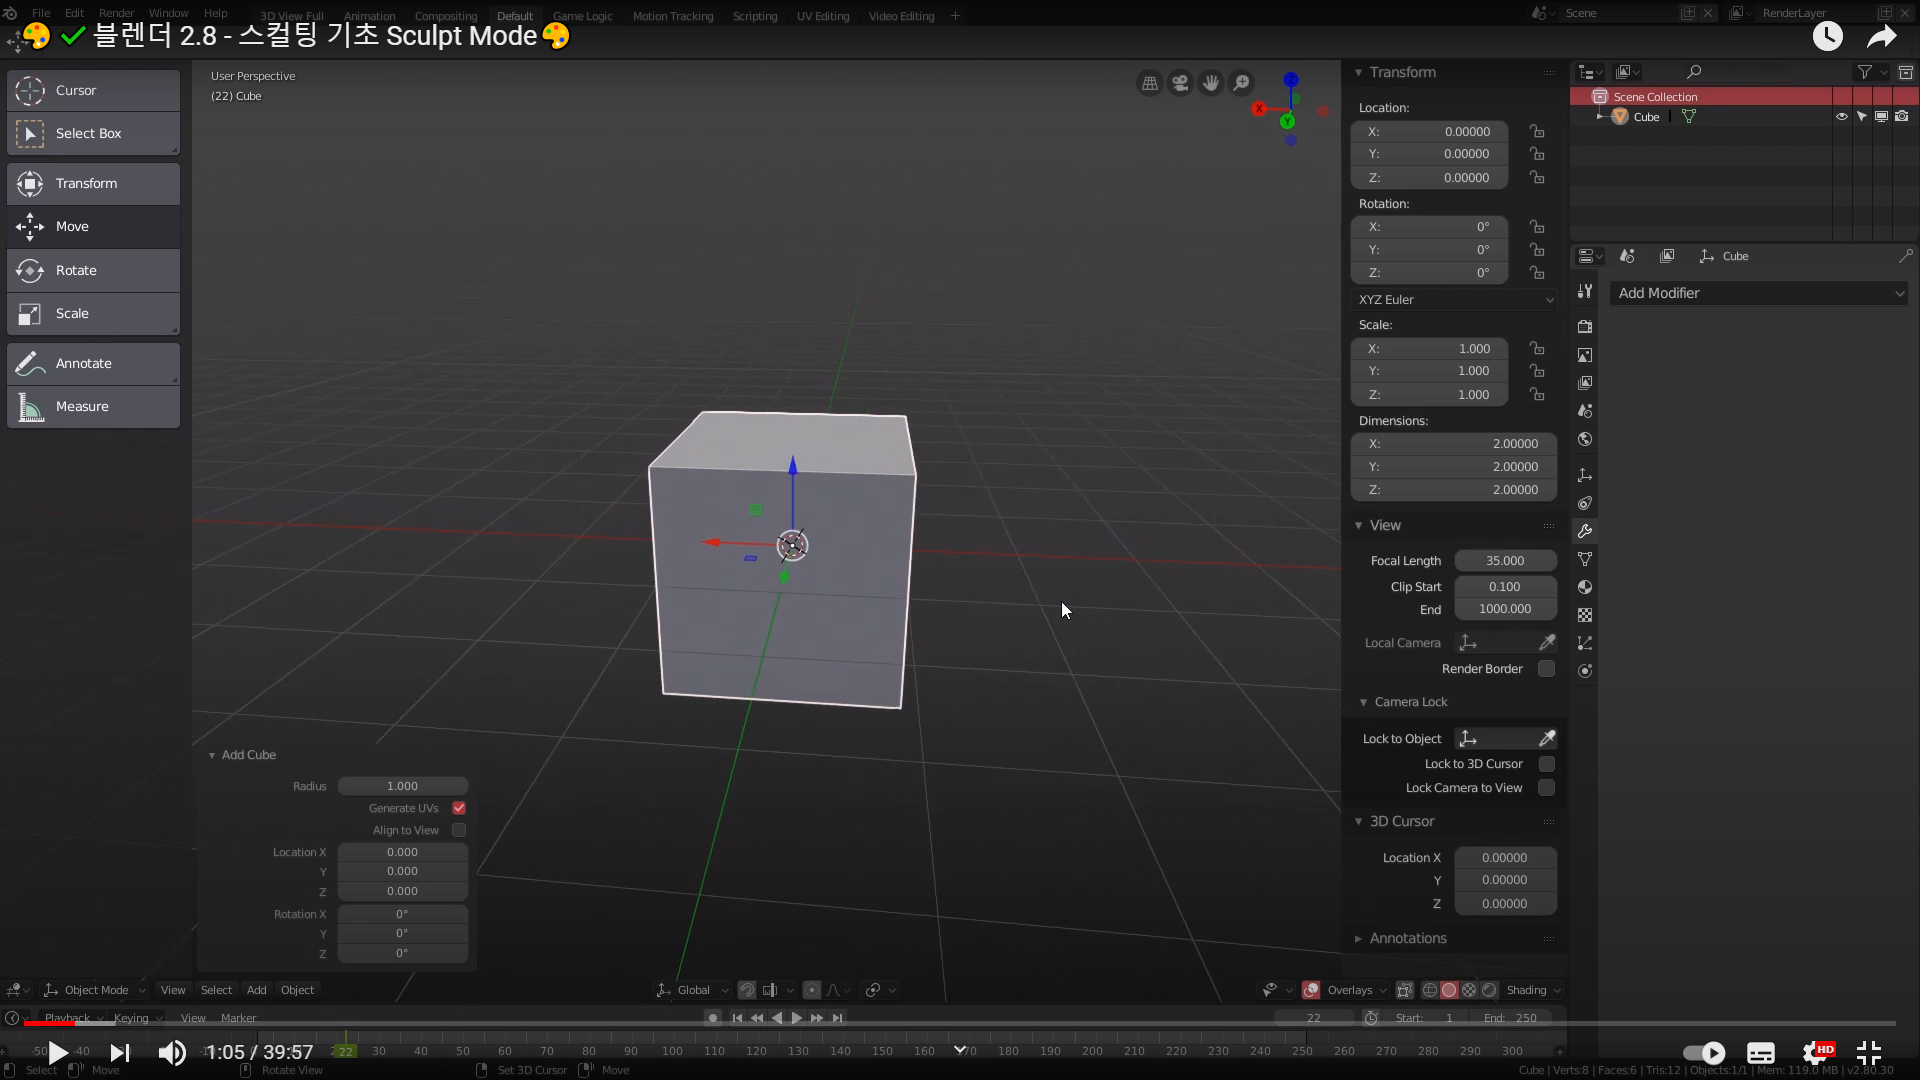This screenshot has height=1080, width=1920.
Task: Select the Measure tool
Action: click(93, 406)
